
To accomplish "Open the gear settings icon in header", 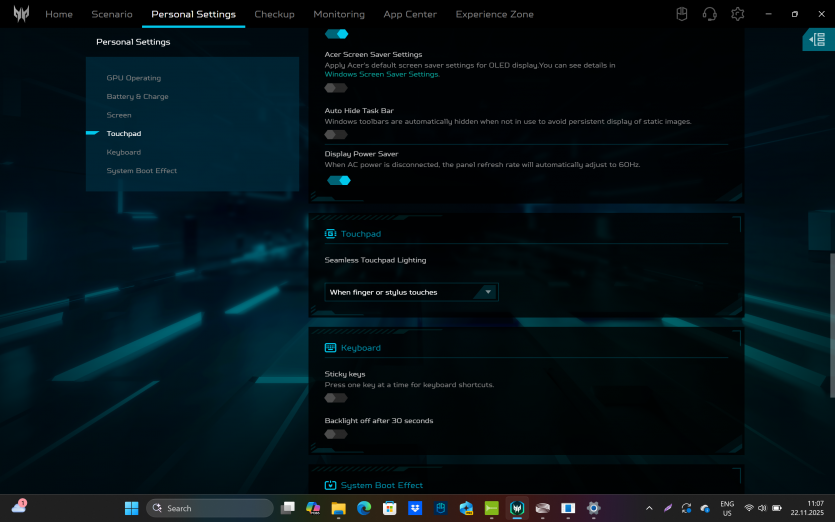I will [x=738, y=14].
